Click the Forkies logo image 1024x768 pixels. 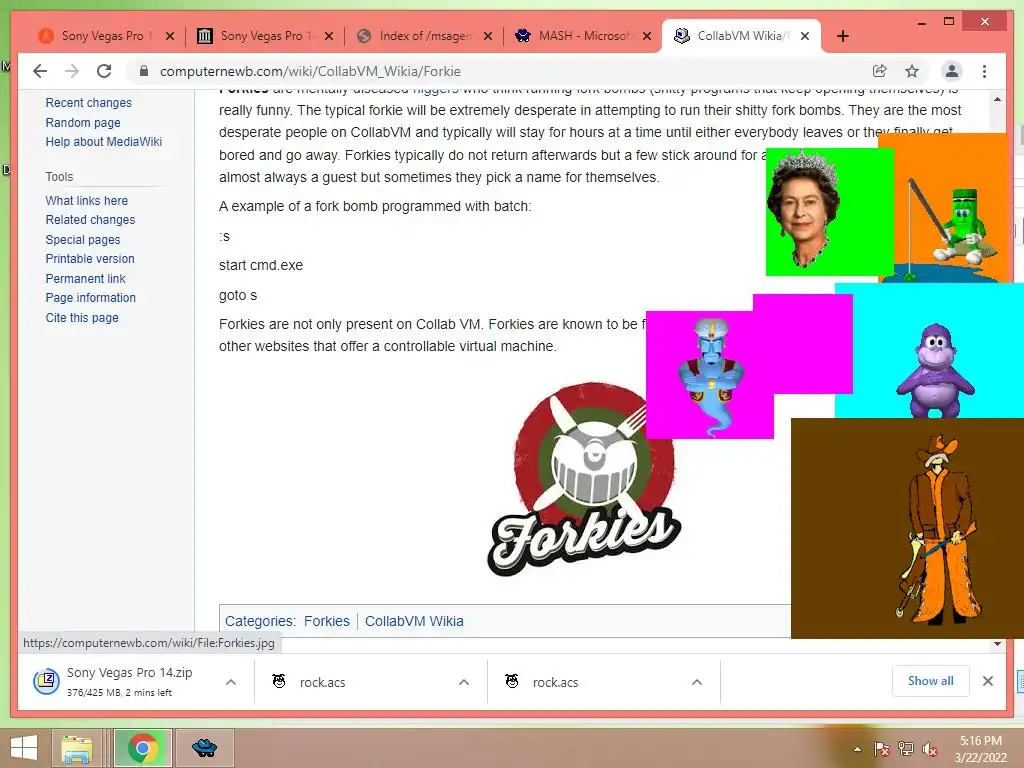[584, 479]
